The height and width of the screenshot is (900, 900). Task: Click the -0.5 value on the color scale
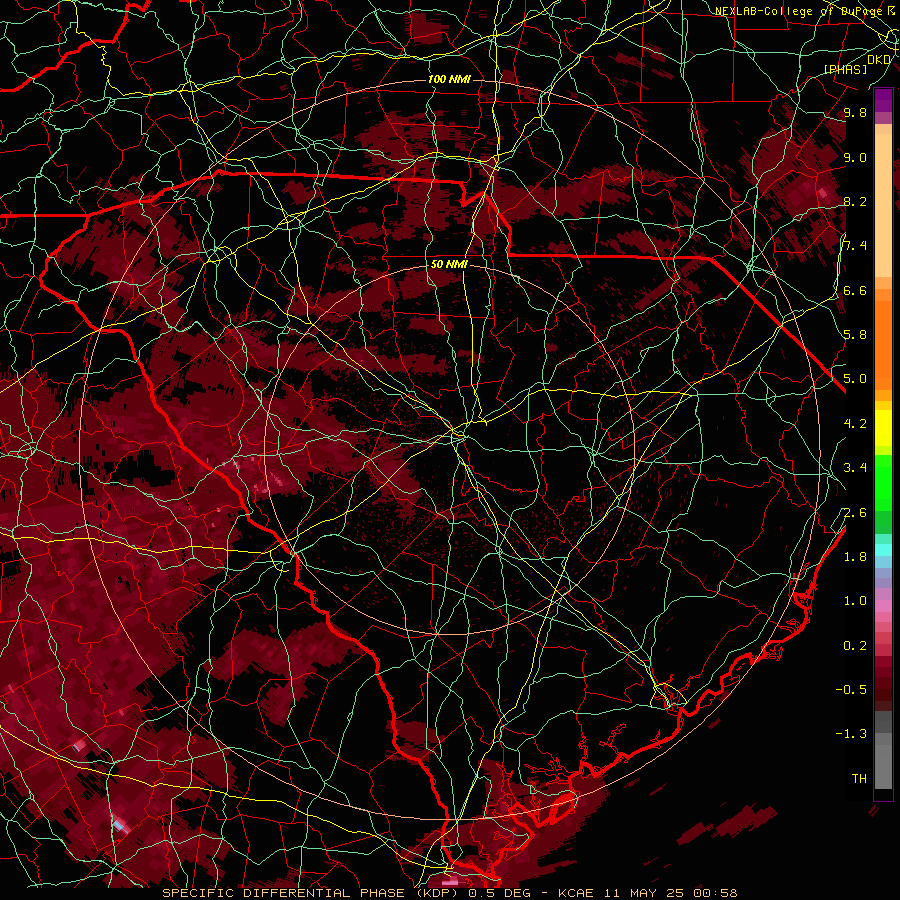851,690
